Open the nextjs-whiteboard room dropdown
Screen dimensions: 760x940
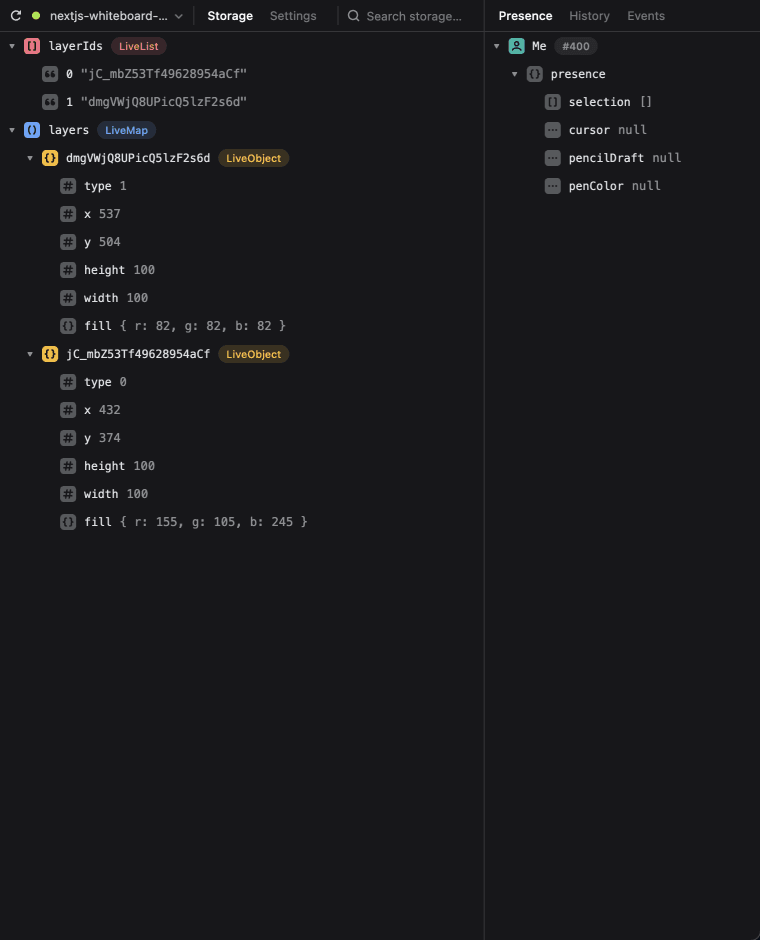(178, 15)
